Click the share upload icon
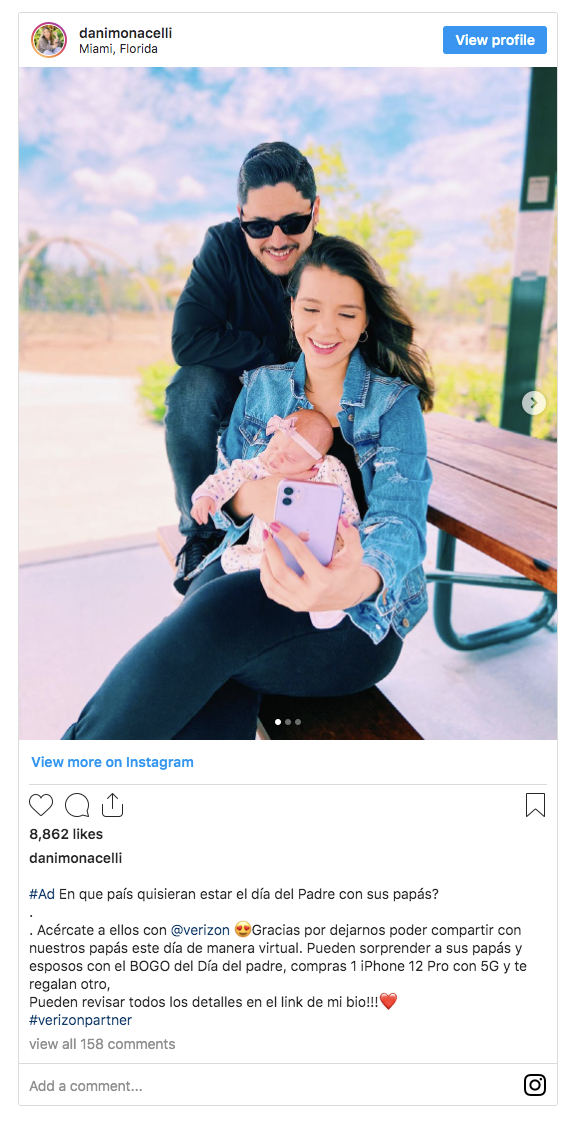 click(112, 805)
